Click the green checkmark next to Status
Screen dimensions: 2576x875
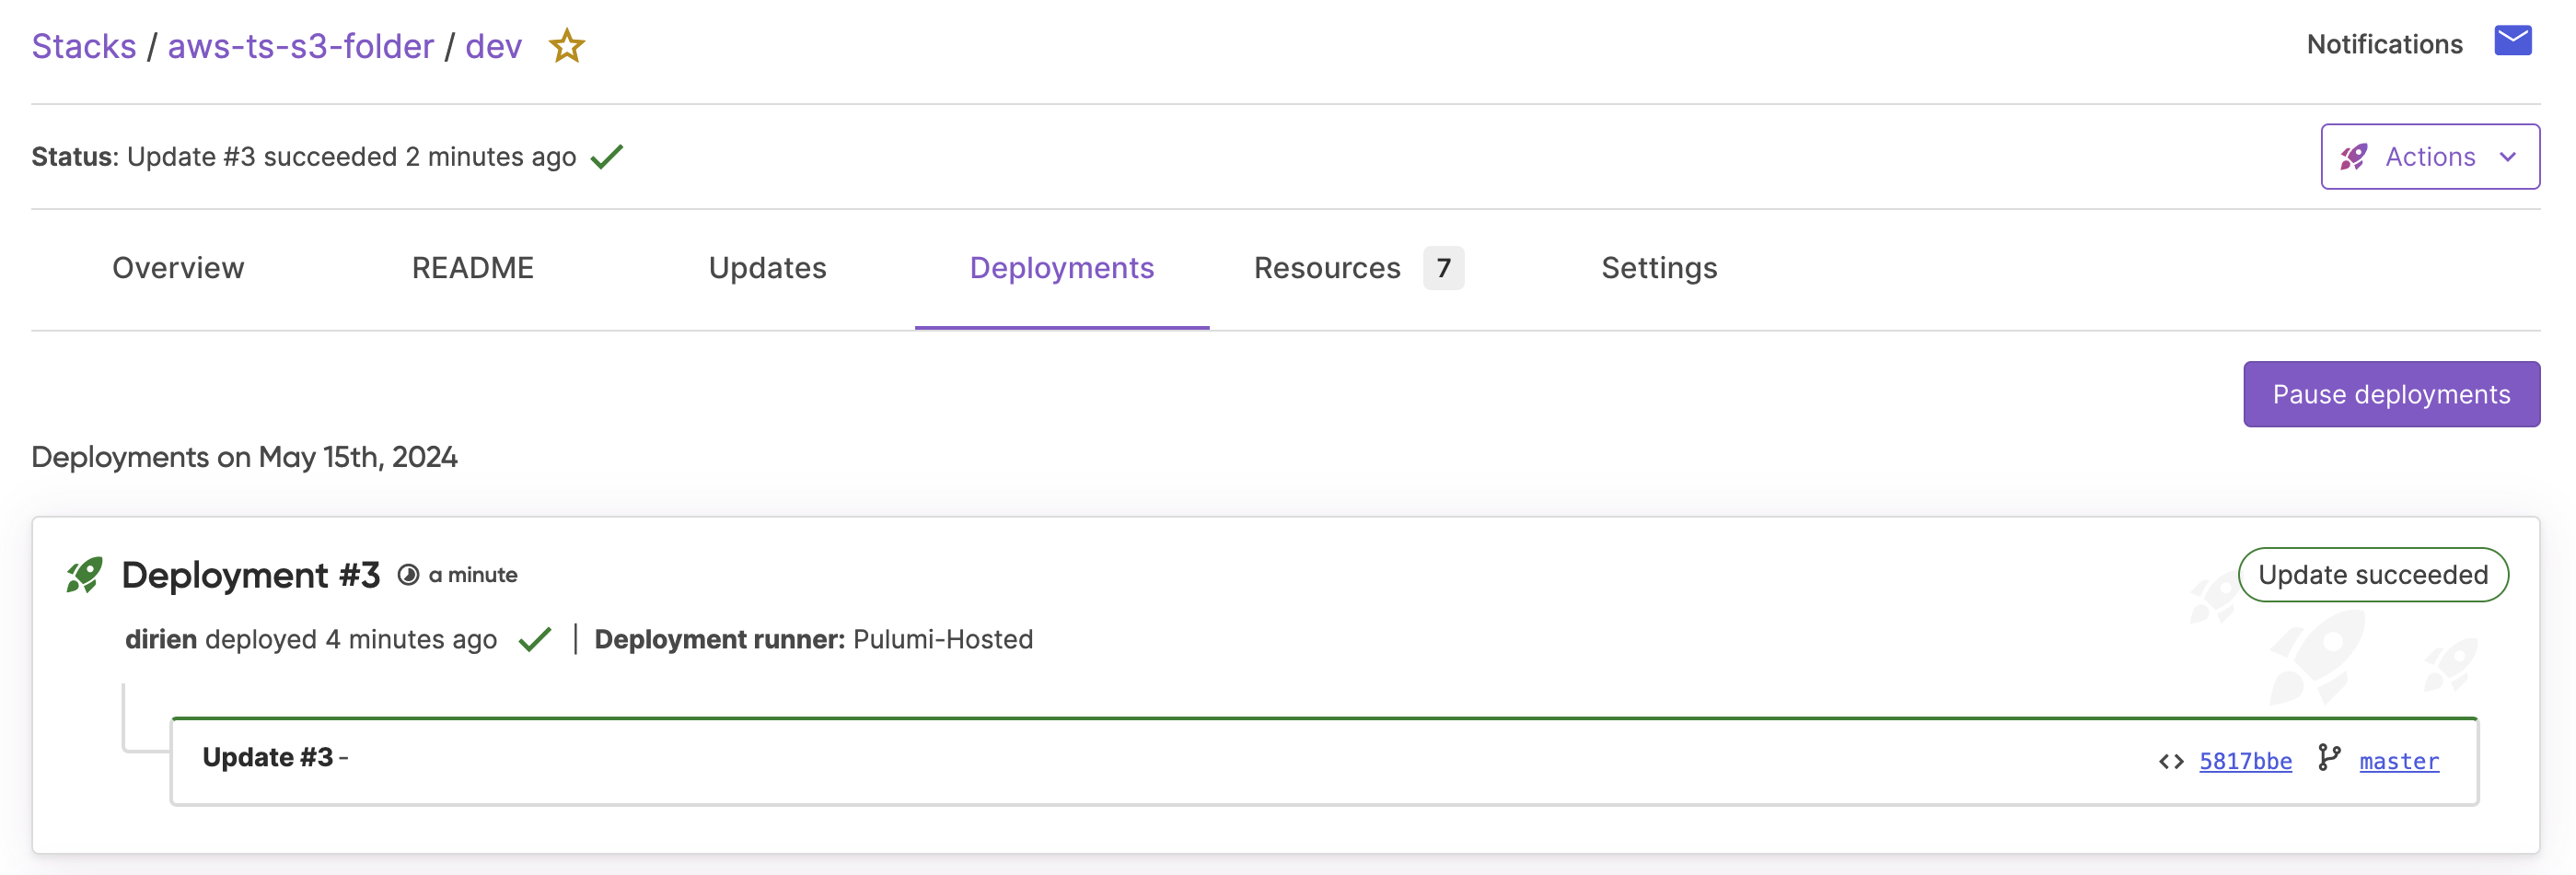tap(607, 157)
